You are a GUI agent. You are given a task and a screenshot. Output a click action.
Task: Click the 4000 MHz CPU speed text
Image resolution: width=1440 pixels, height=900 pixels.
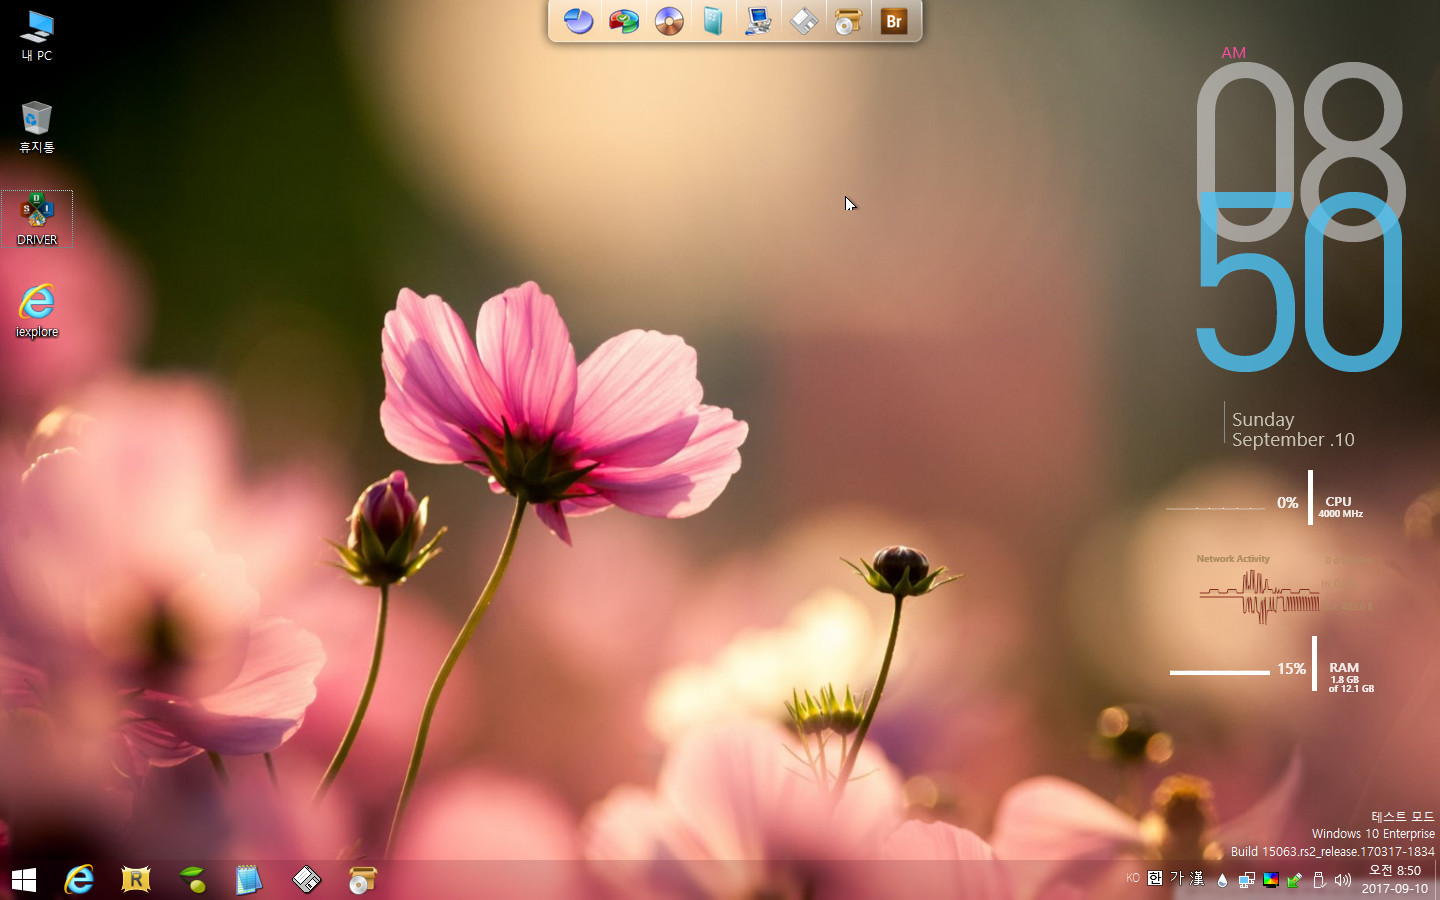pos(1340,514)
